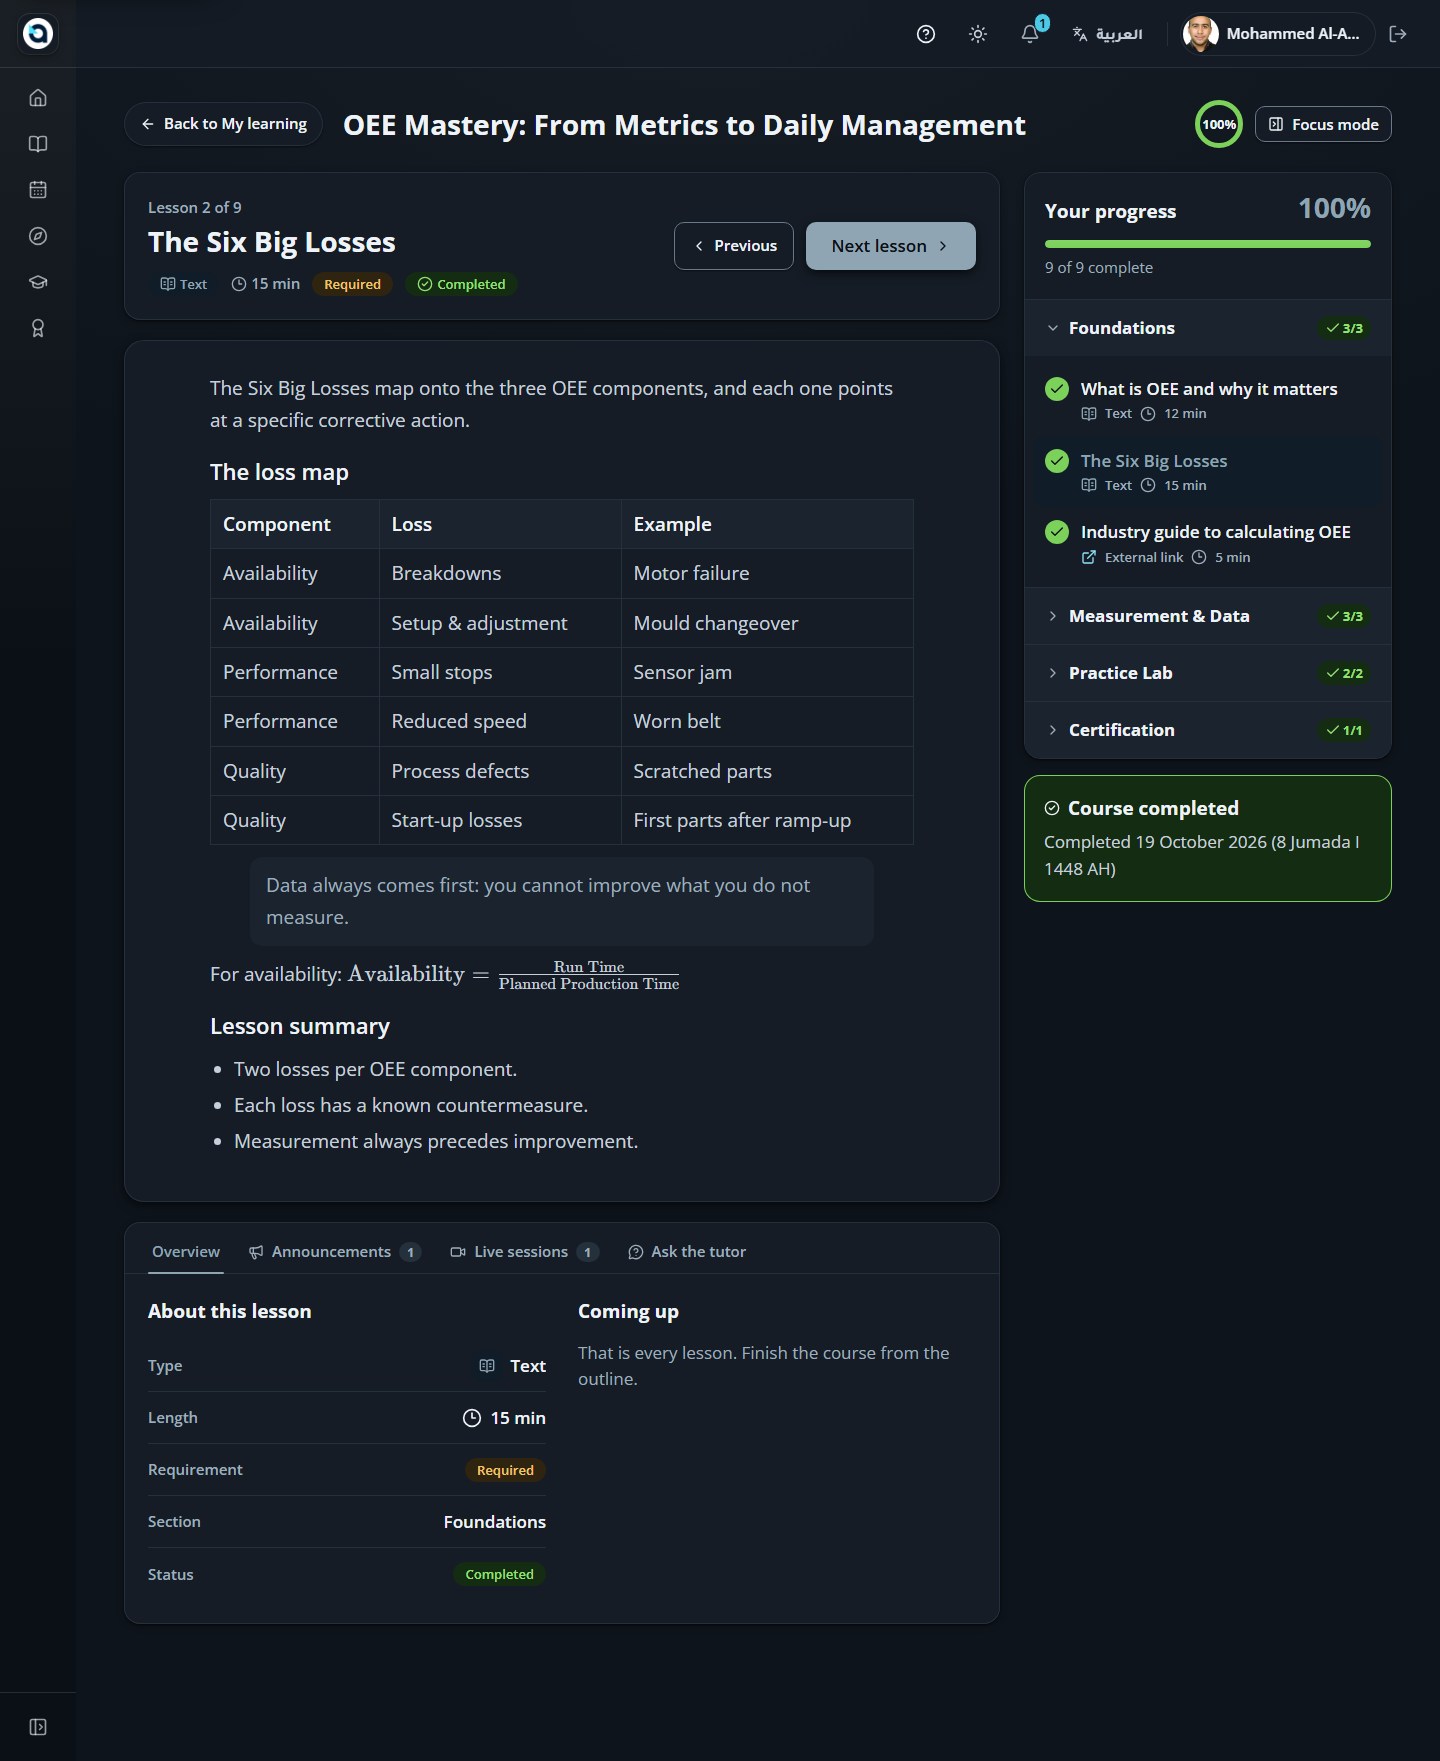The height and width of the screenshot is (1761, 1440).
Task: Switch to the Live sessions tab
Action: tap(525, 1252)
